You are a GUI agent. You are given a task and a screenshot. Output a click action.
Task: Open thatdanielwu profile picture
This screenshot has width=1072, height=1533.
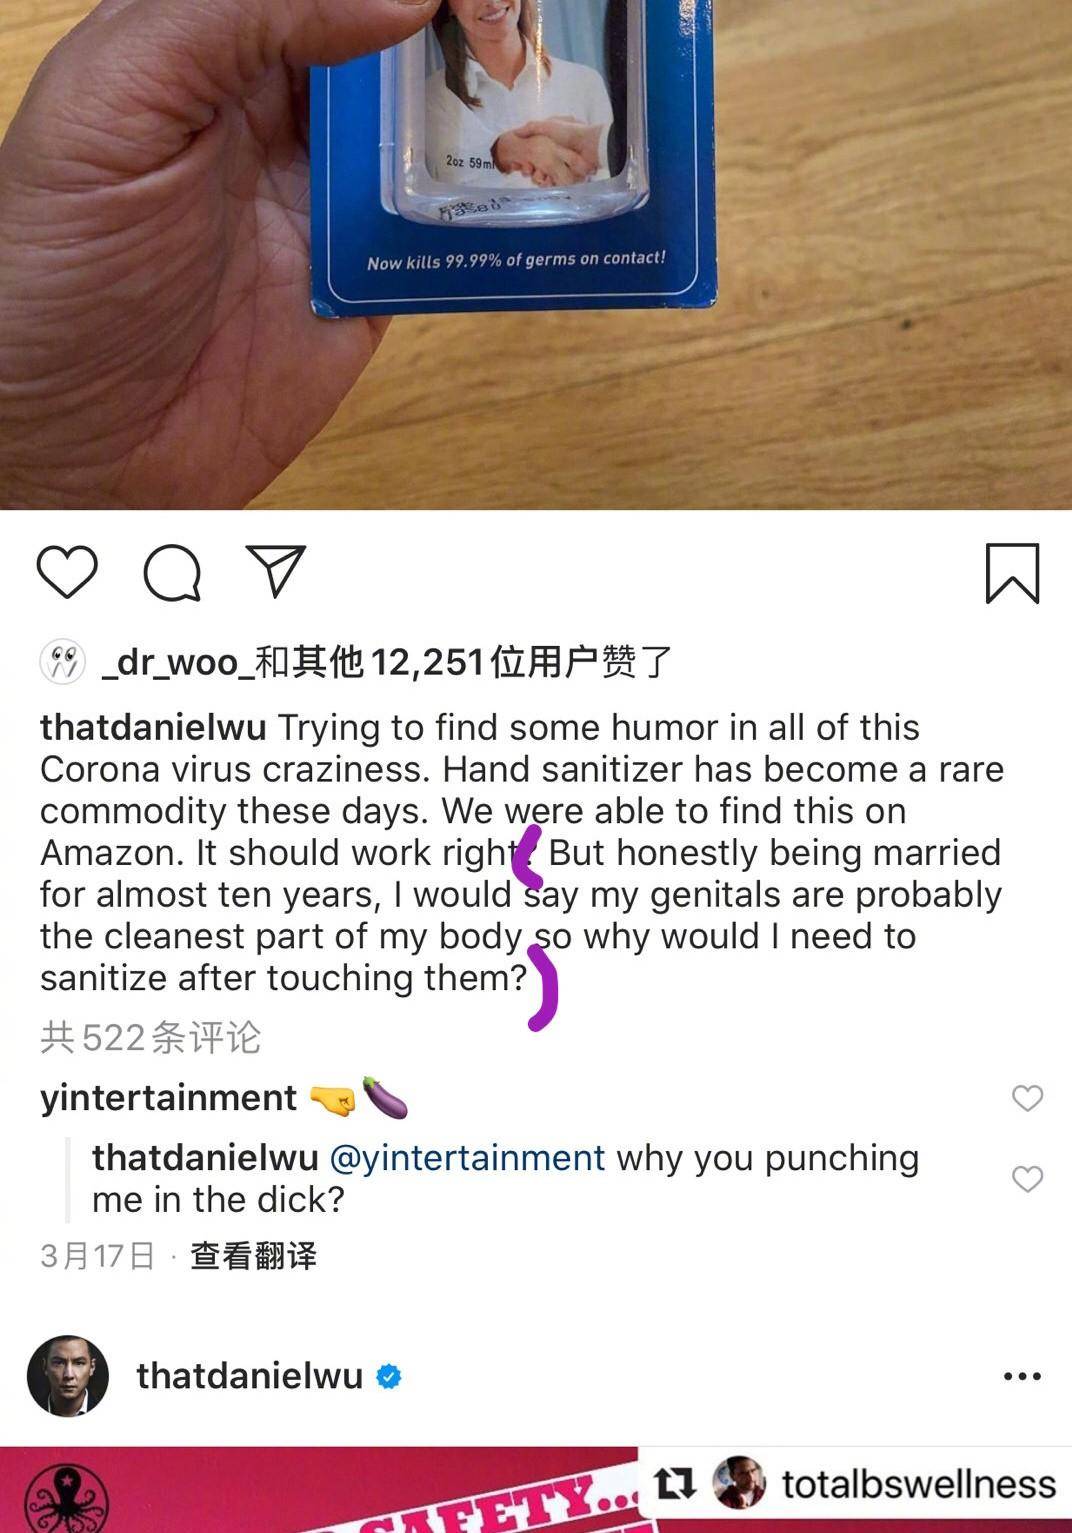click(x=68, y=1376)
